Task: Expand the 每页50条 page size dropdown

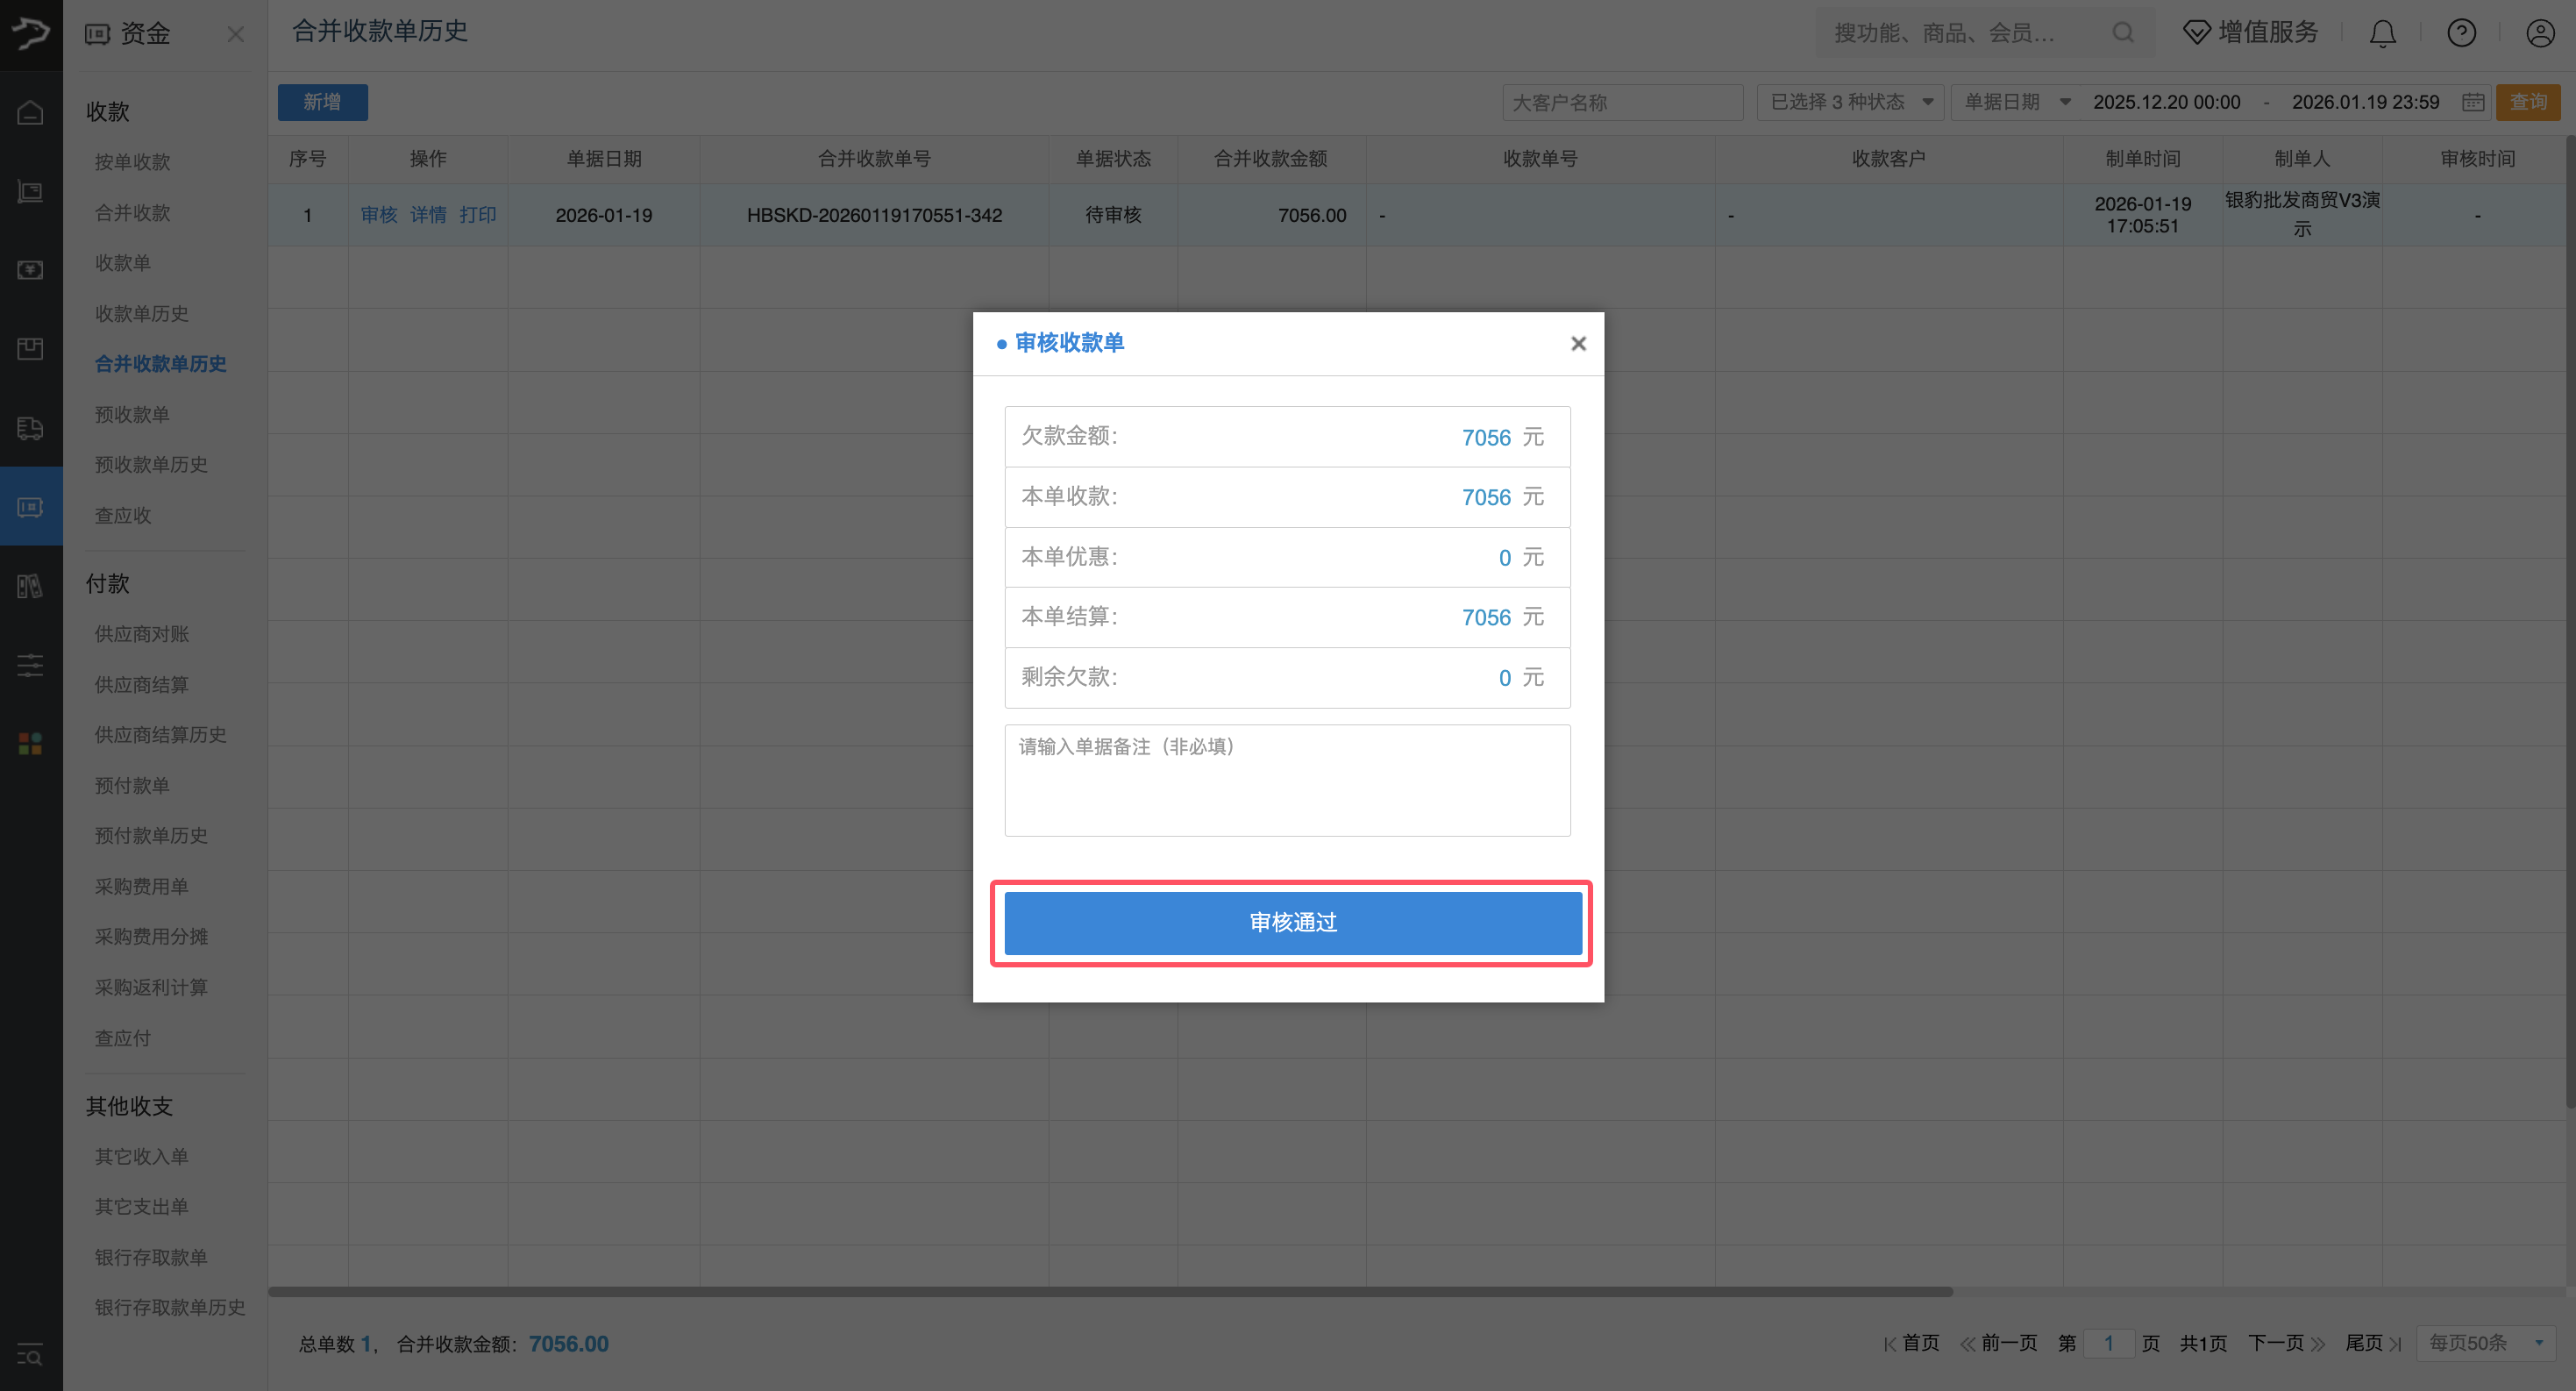Action: 2485,1343
